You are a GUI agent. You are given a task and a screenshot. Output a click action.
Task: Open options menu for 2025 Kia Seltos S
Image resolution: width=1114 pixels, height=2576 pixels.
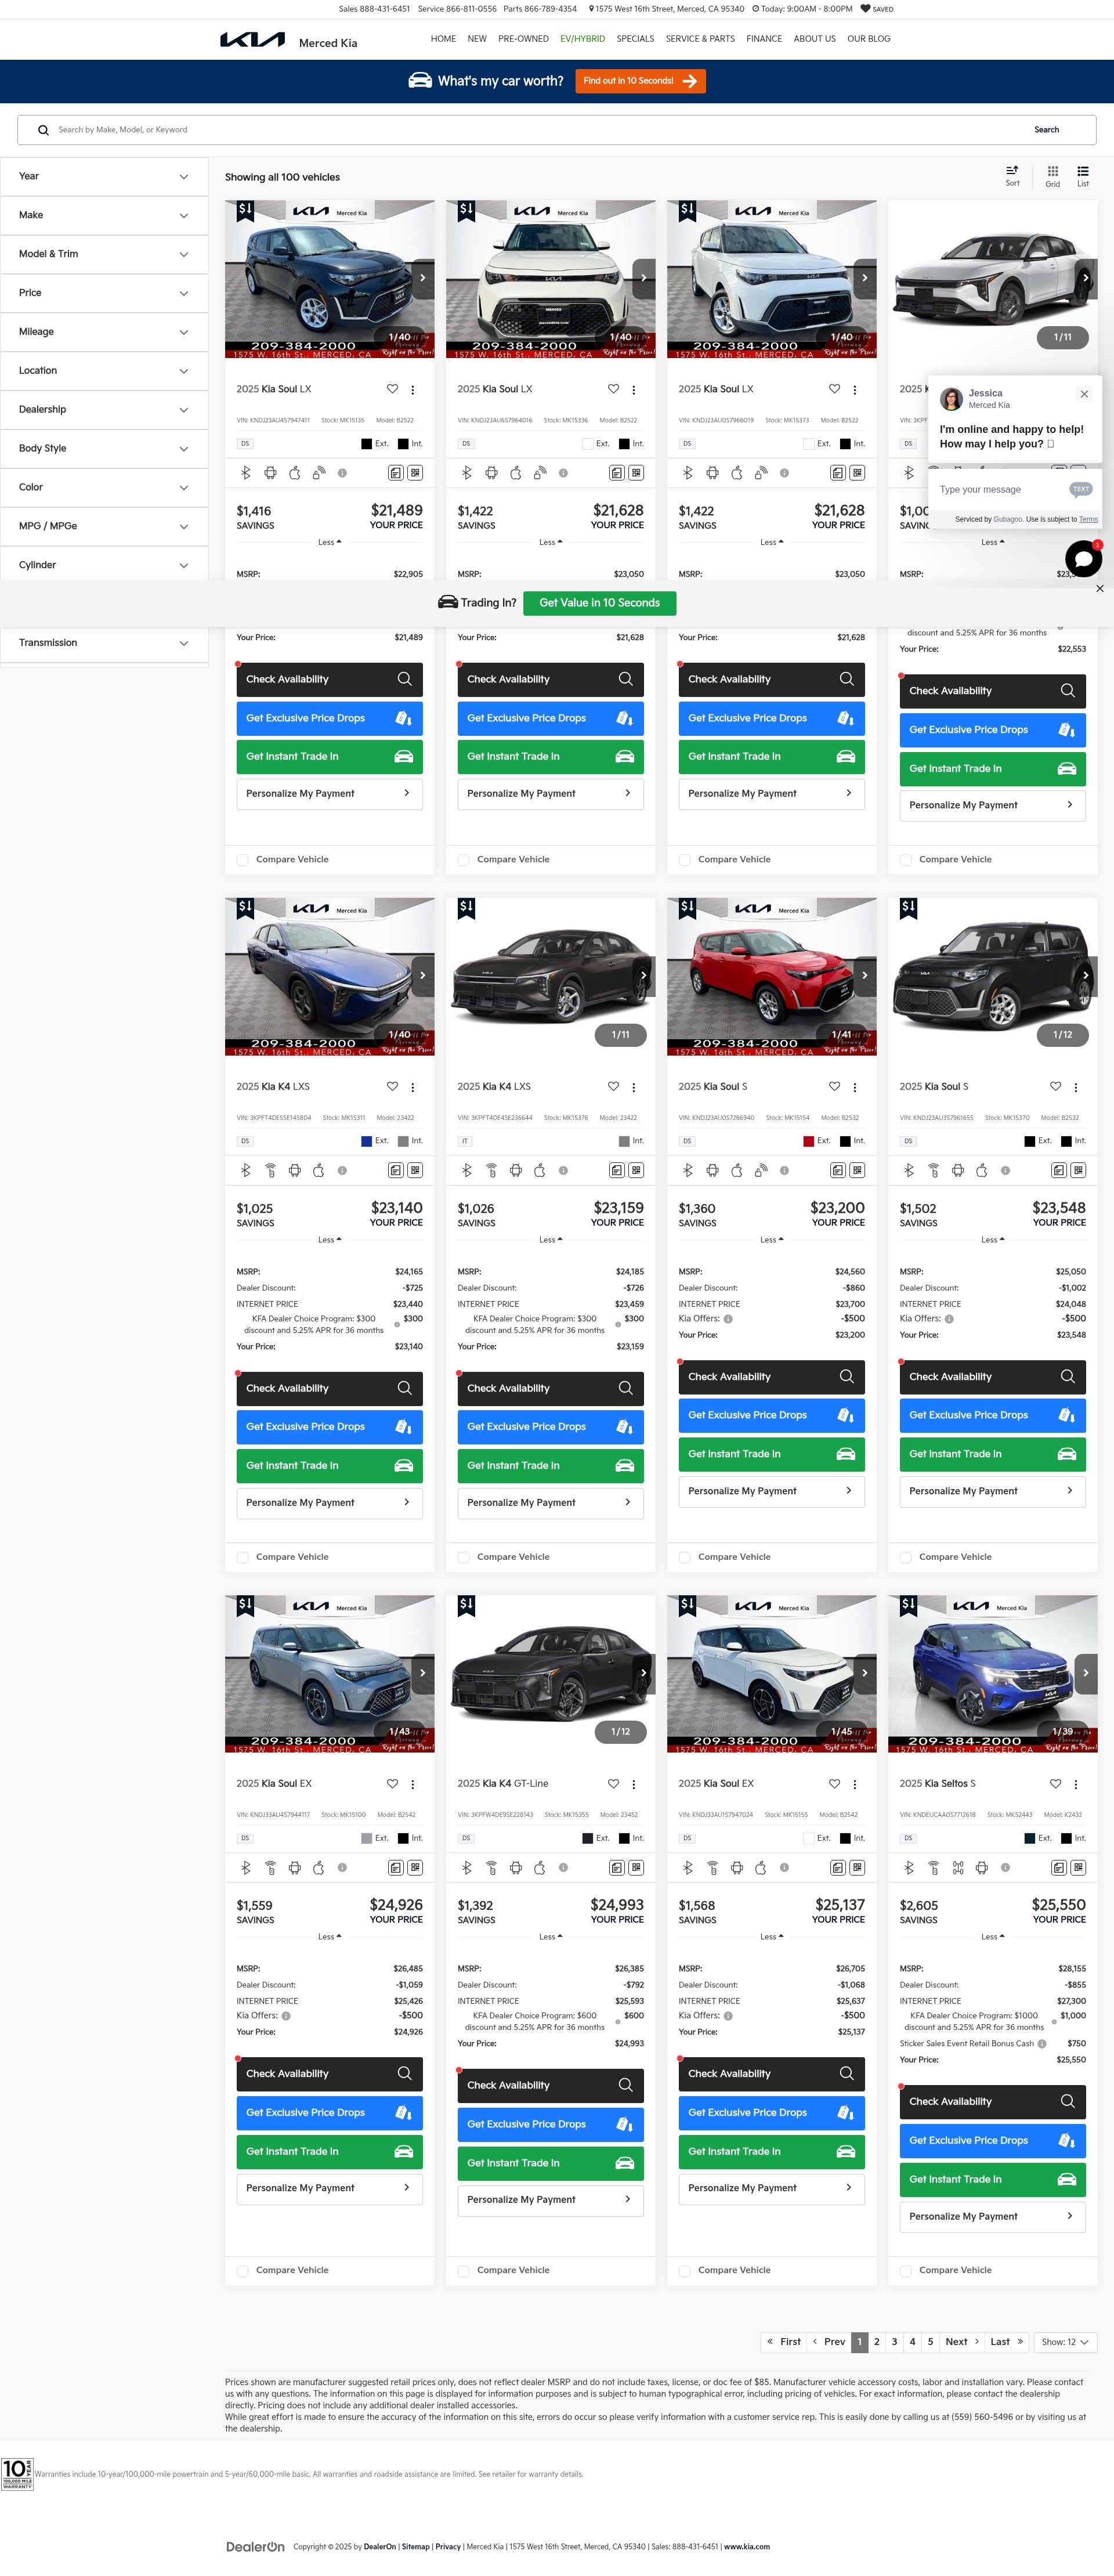click(x=1076, y=1785)
